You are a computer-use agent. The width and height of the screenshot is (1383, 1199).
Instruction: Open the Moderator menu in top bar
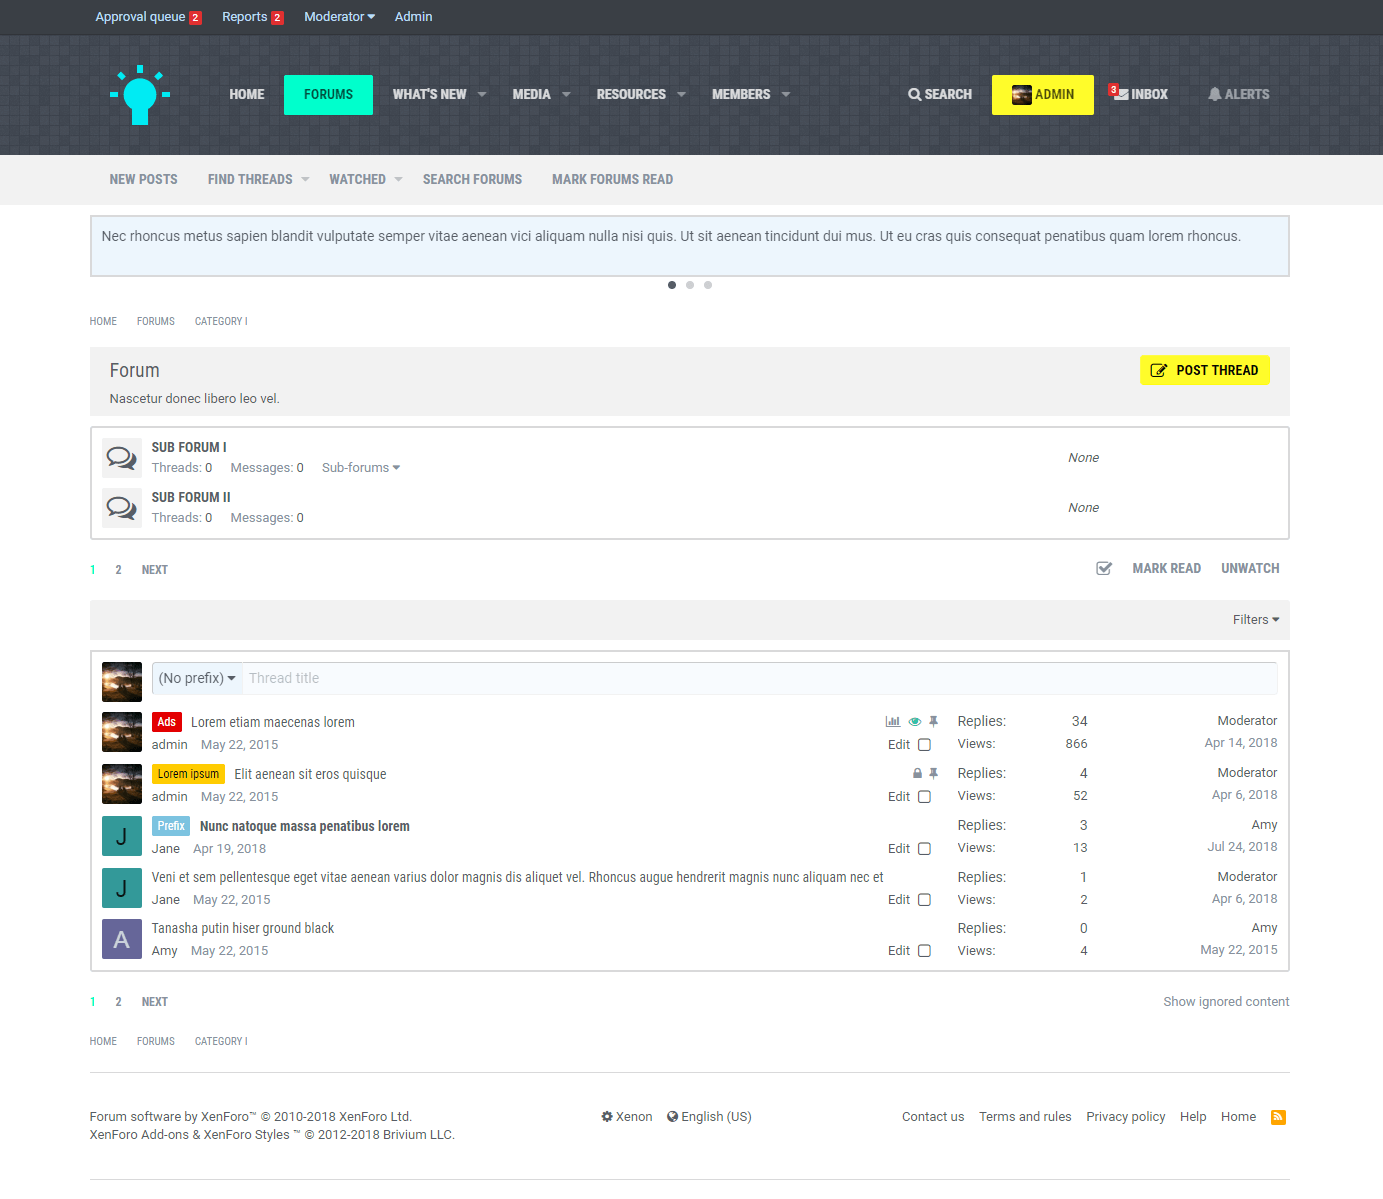pyautogui.click(x=339, y=17)
